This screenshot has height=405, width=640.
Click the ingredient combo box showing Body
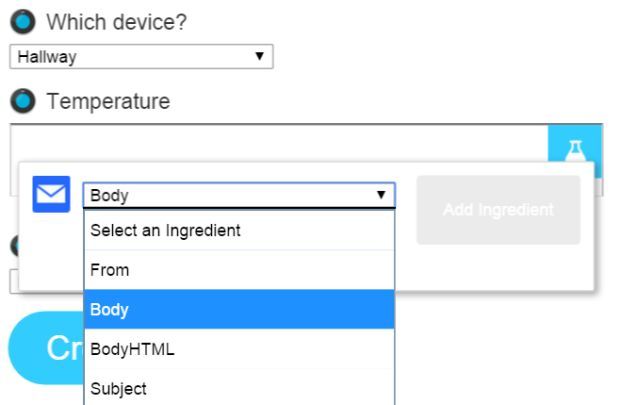238,195
